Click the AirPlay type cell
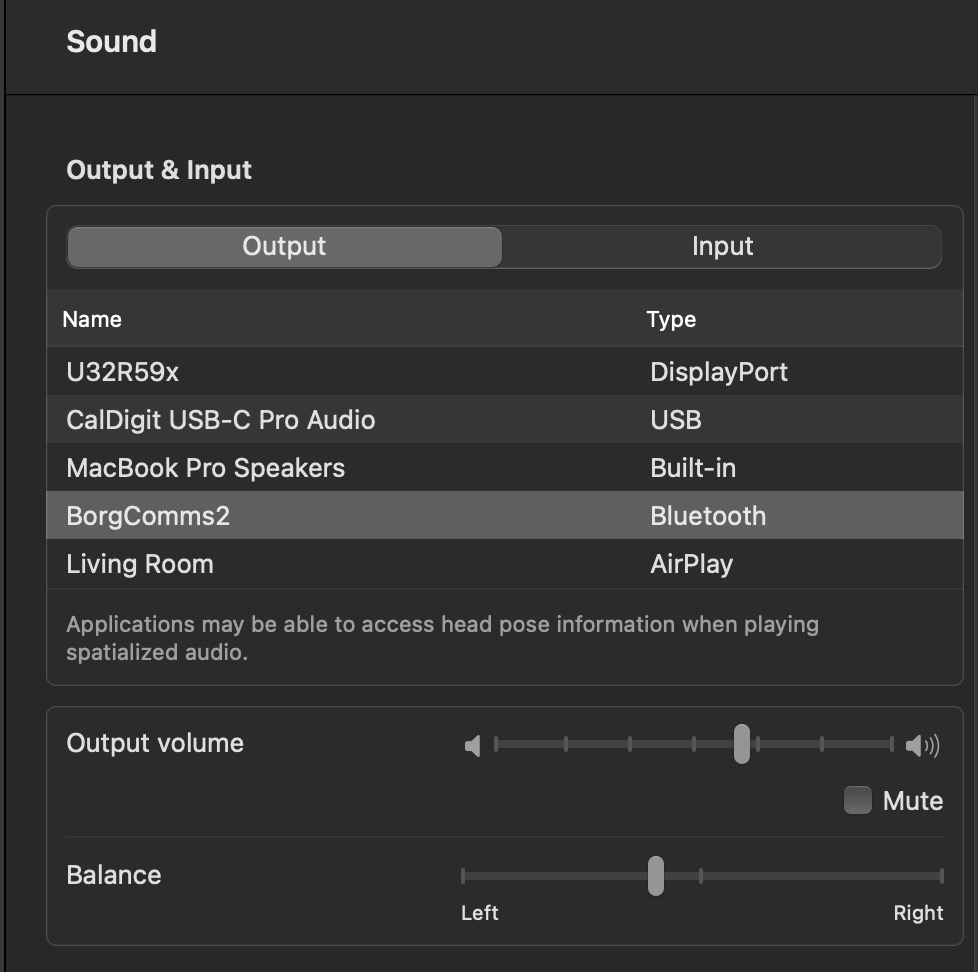Viewport: 978px width, 972px height. (x=691, y=564)
